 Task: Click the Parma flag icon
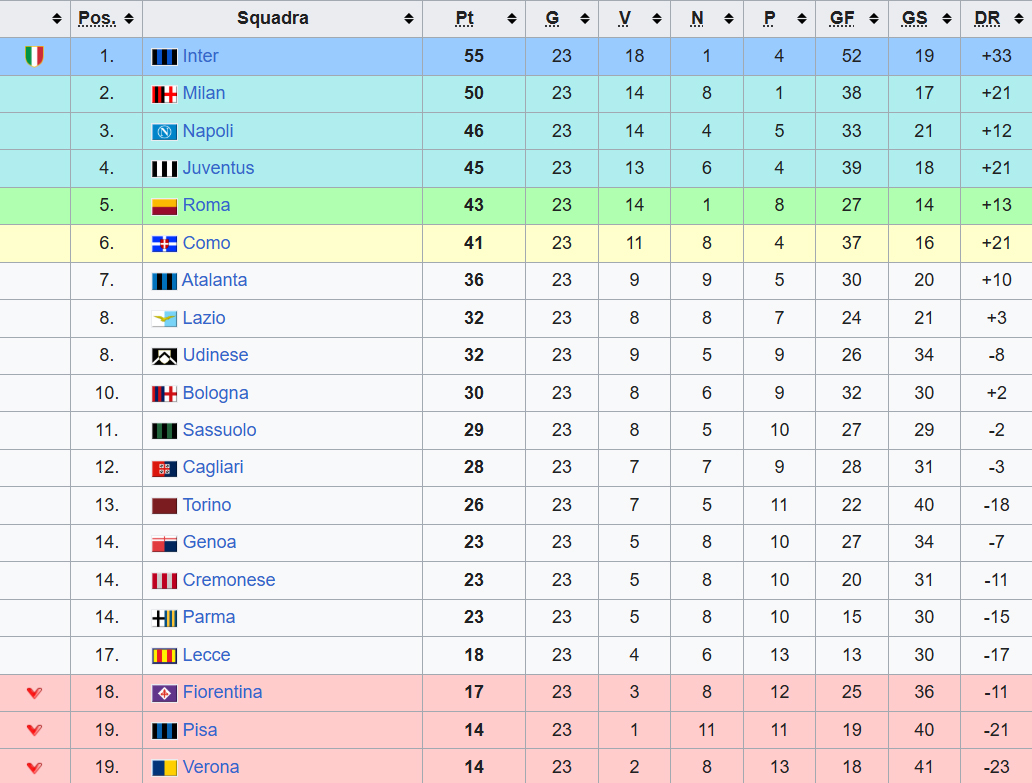(164, 618)
